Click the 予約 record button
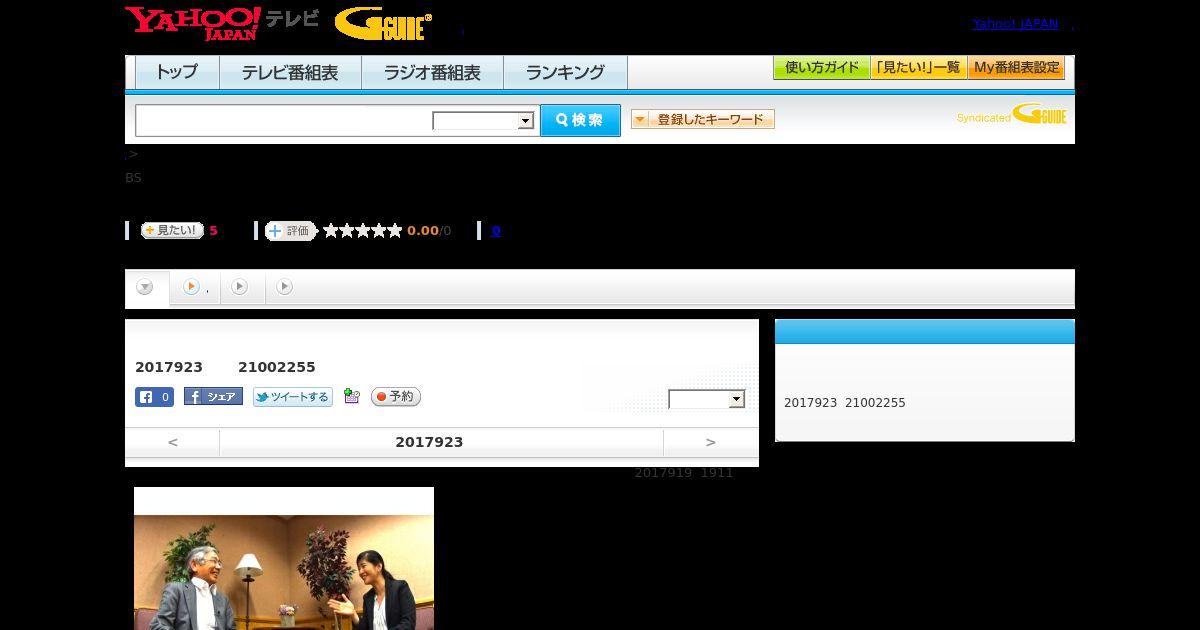1200x630 pixels. [396, 397]
